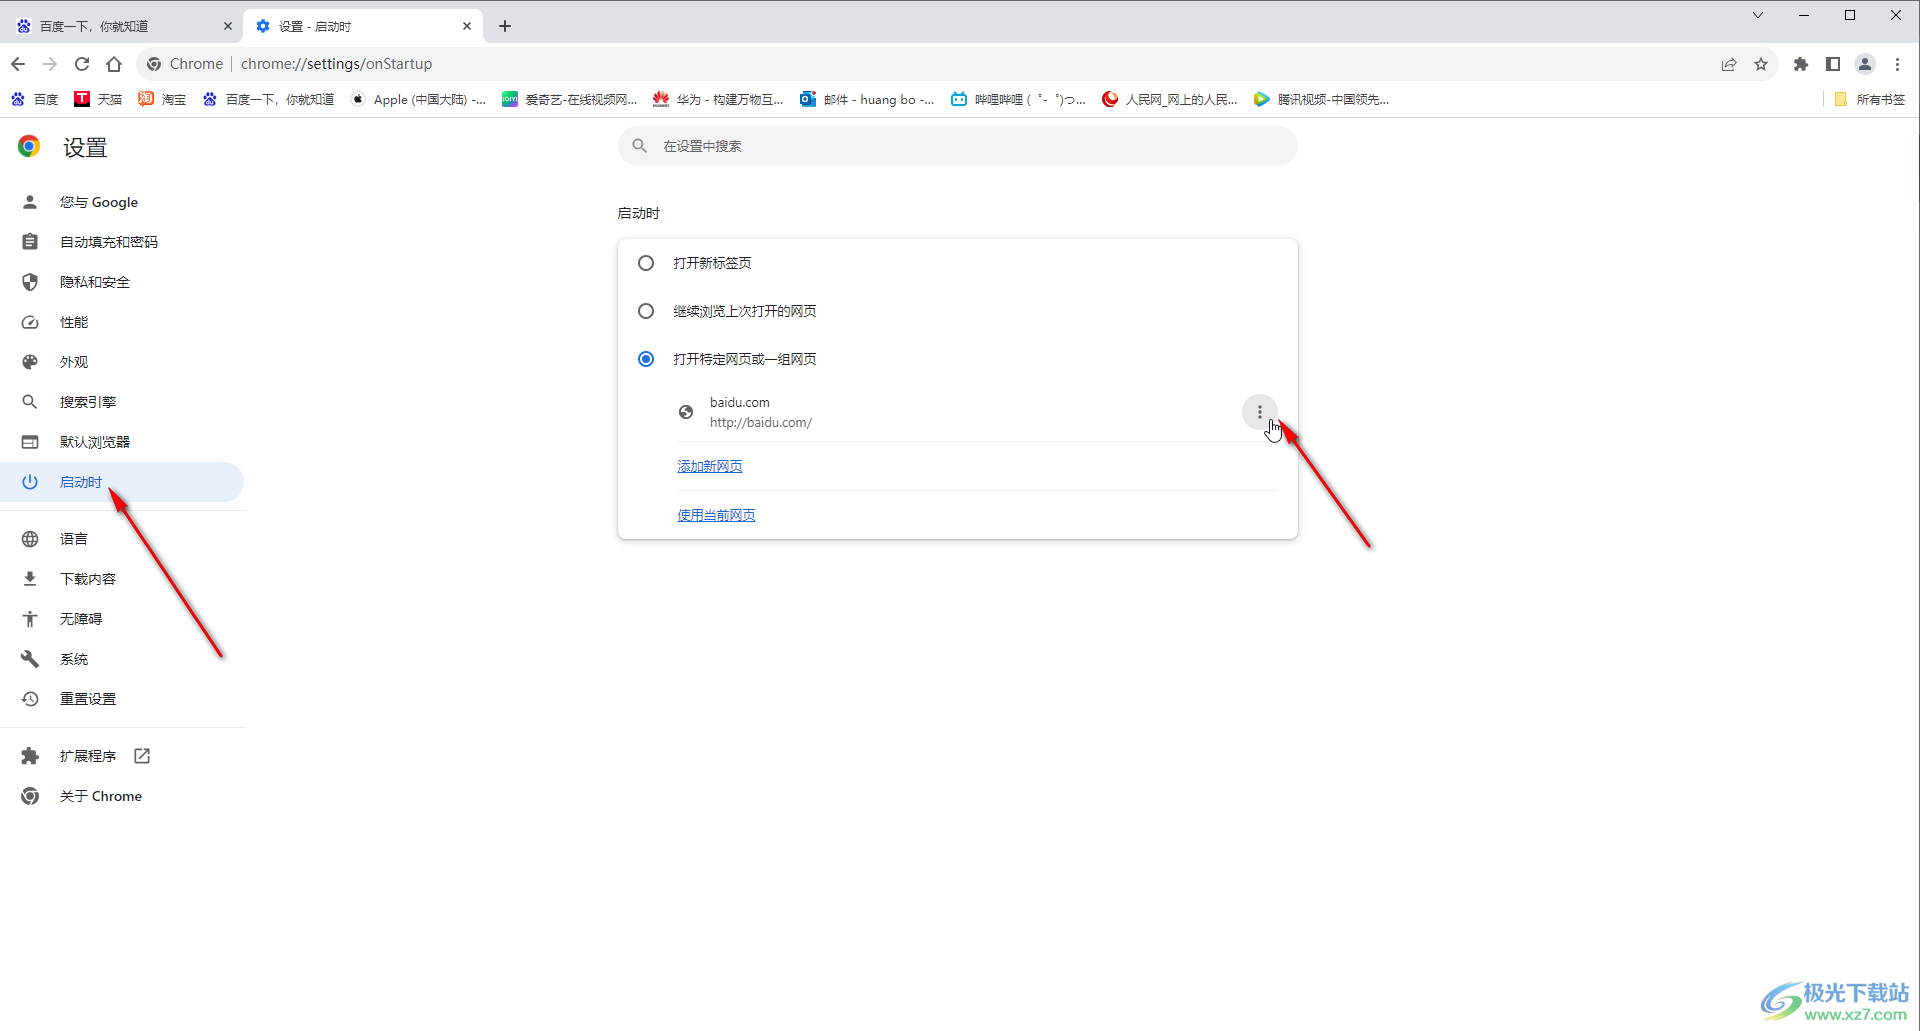The width and height of the screenshot is (1920, 1031).
Task: Bookmark this page with the star icon
Action: [x=1761, y=64]
